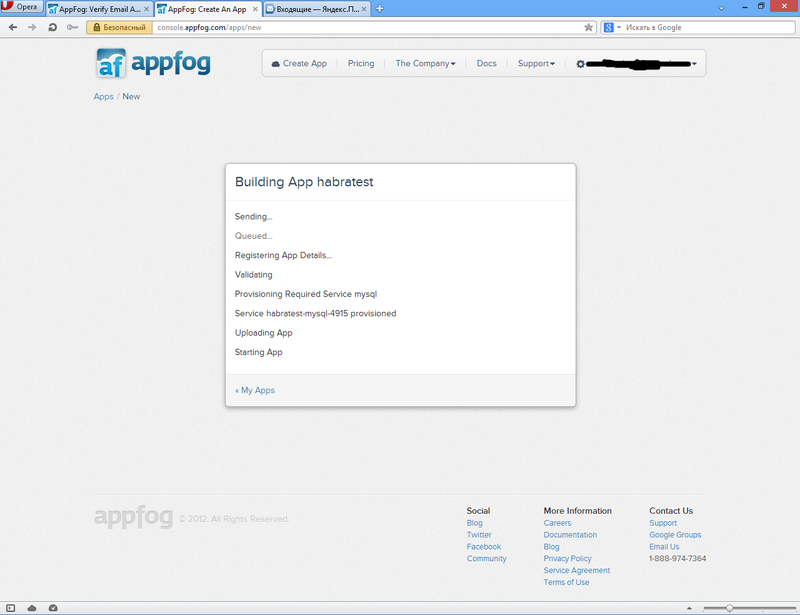Click the 'Service habratest-mysql-4915 provisioned' line
The image size is (800, 615).
tap(315, 313)
